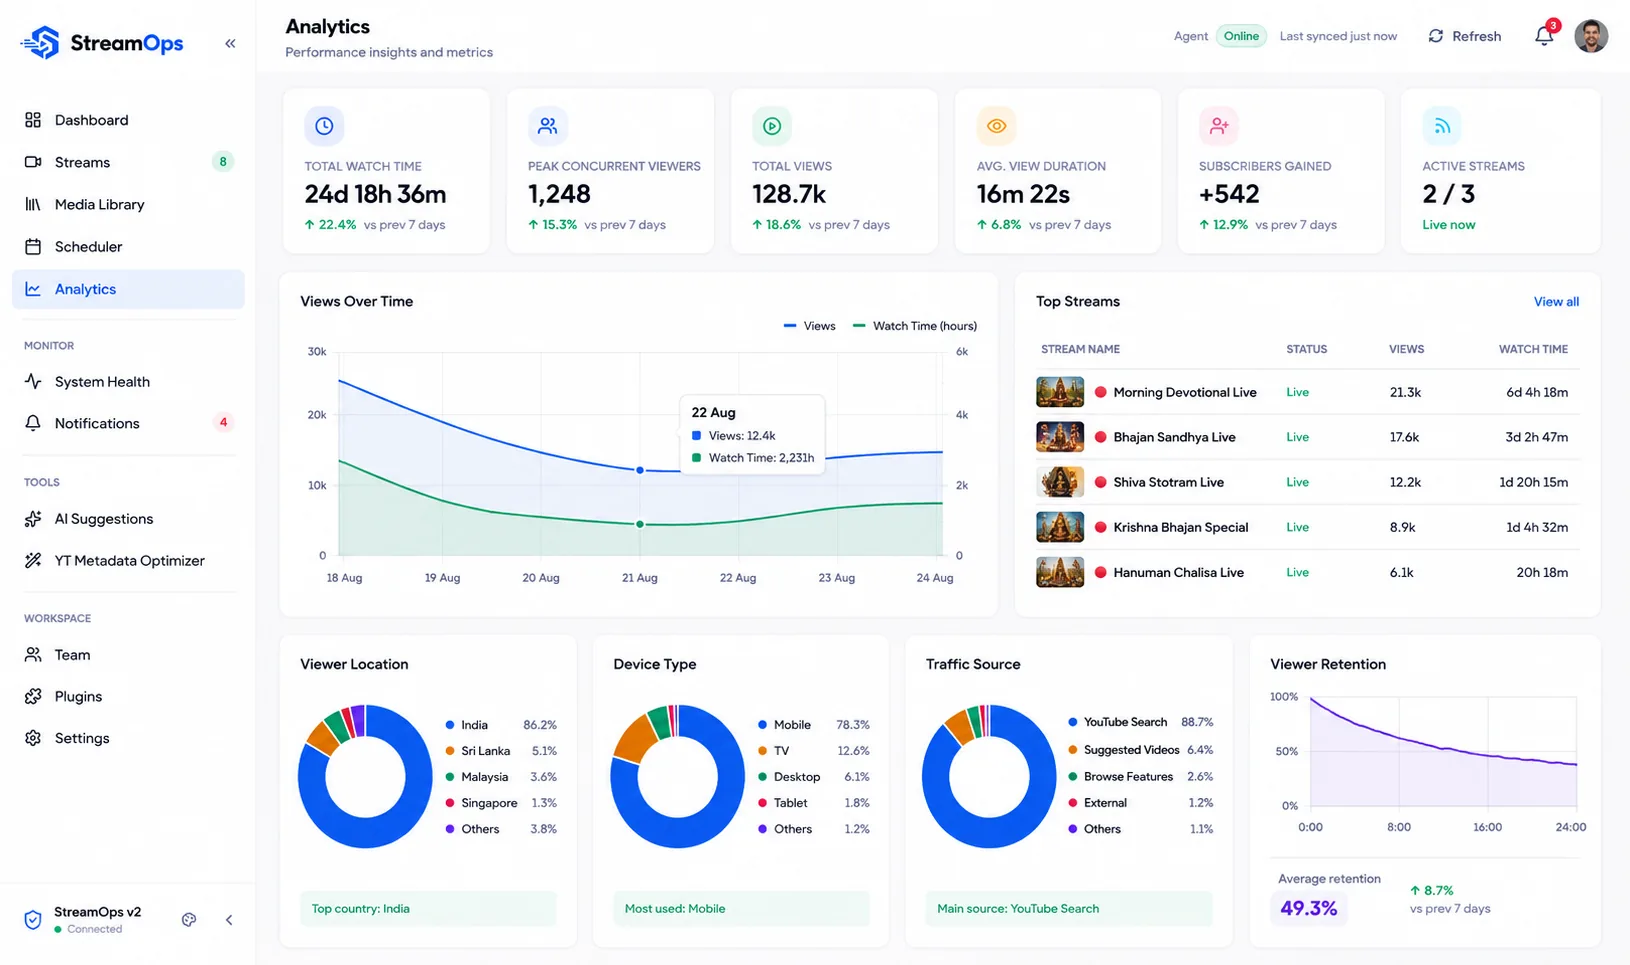This screenshot has width=1630, height=965.
Task: Click the System Health pulse icon
Action: point(33,381)
